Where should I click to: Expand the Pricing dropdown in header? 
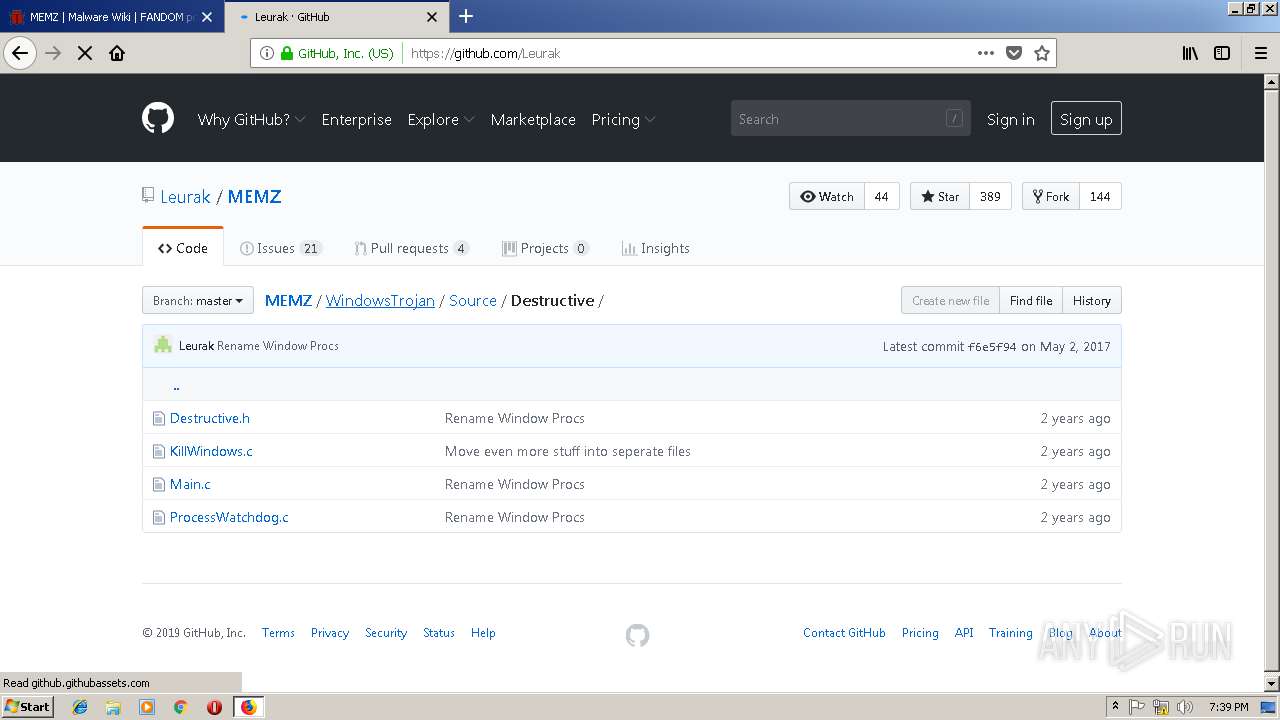coord(623,119)
